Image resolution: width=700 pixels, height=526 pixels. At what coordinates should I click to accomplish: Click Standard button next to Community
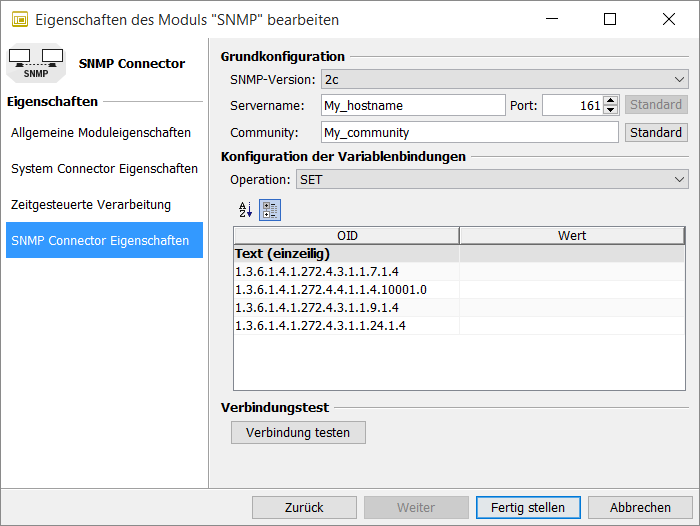(x=656, y=132)
